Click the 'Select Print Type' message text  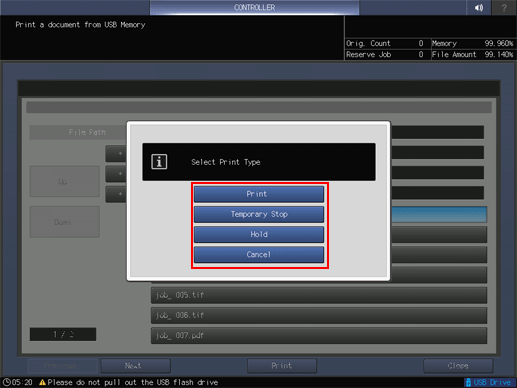point(226,162)
